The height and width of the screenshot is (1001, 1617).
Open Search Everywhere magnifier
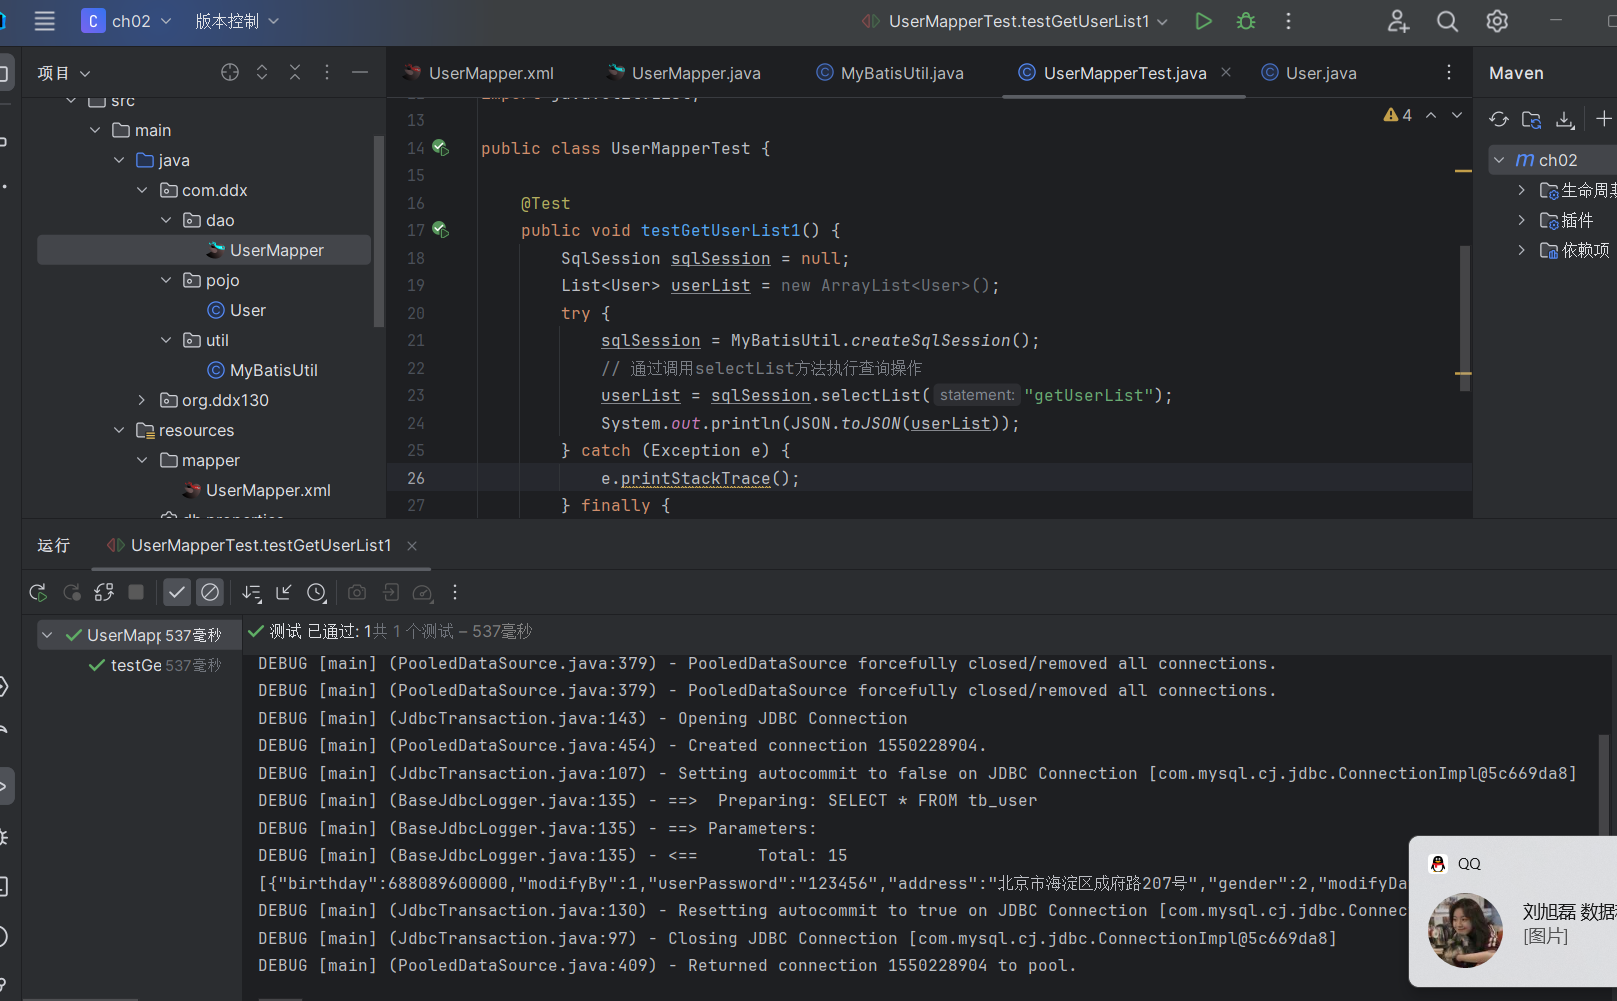1447,21
